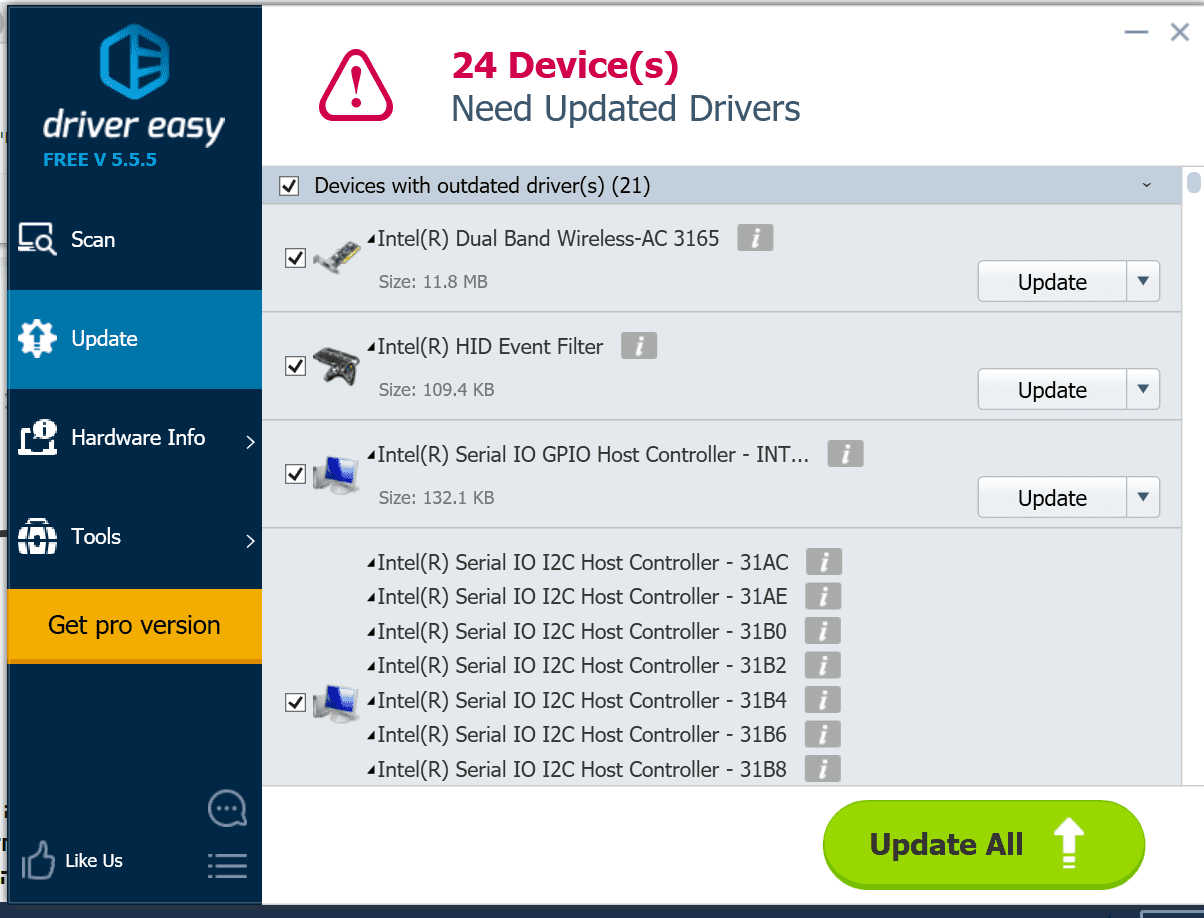The width and height of the screenshot is (1204, 918).
Task: Open the Scan section in sidebar
Action: (92, 240)
